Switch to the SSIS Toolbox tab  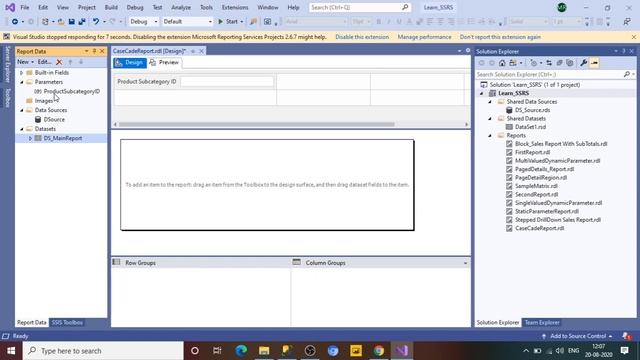[x=67, y=322]
